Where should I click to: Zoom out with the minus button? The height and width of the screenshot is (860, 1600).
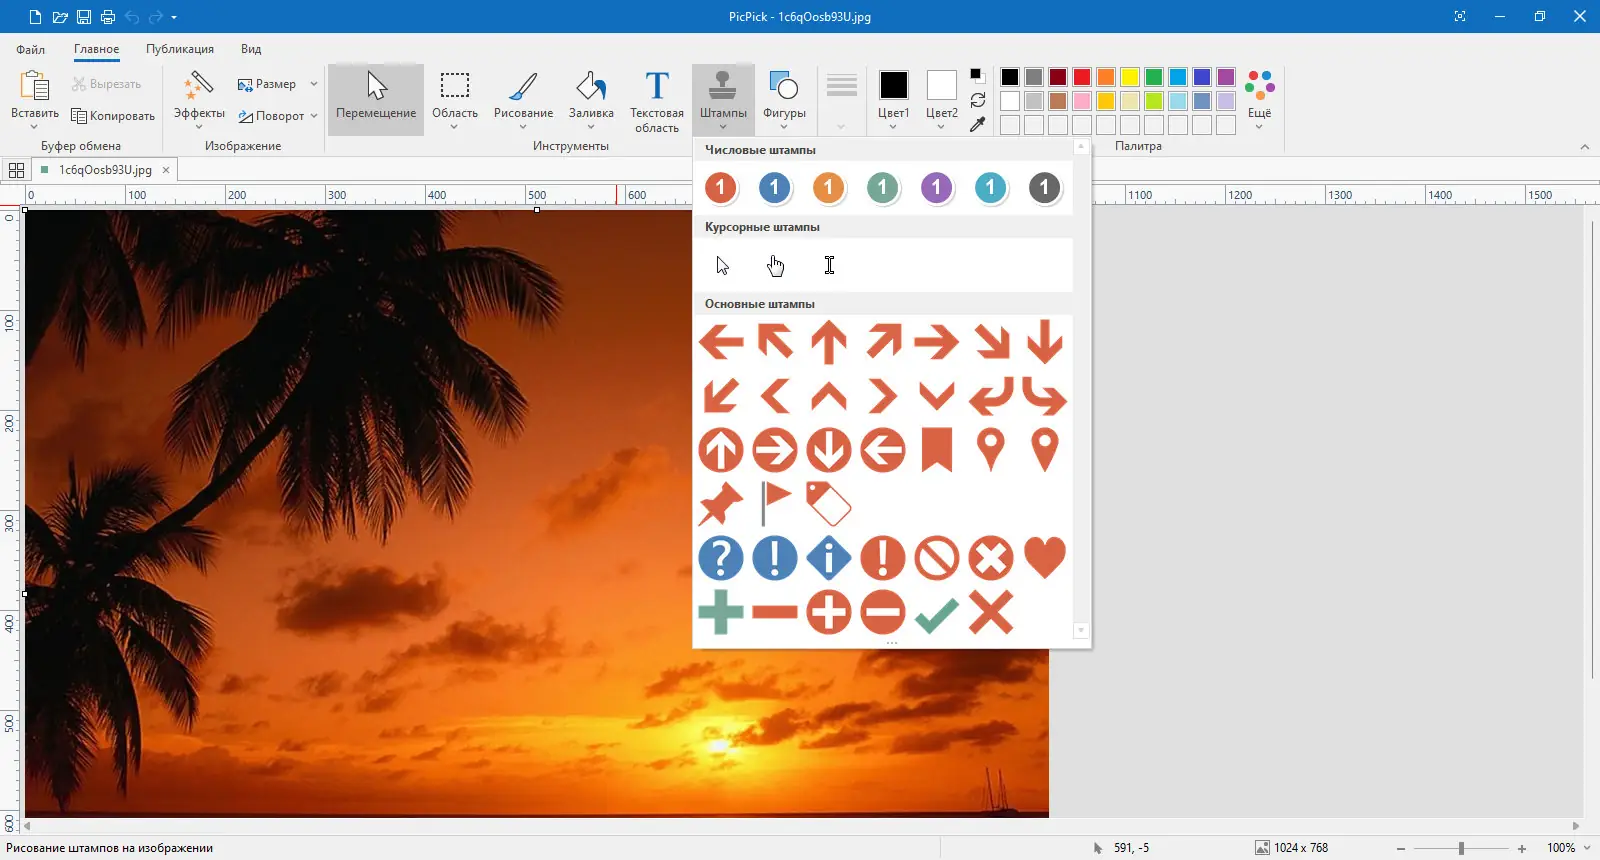(1401, 848)
